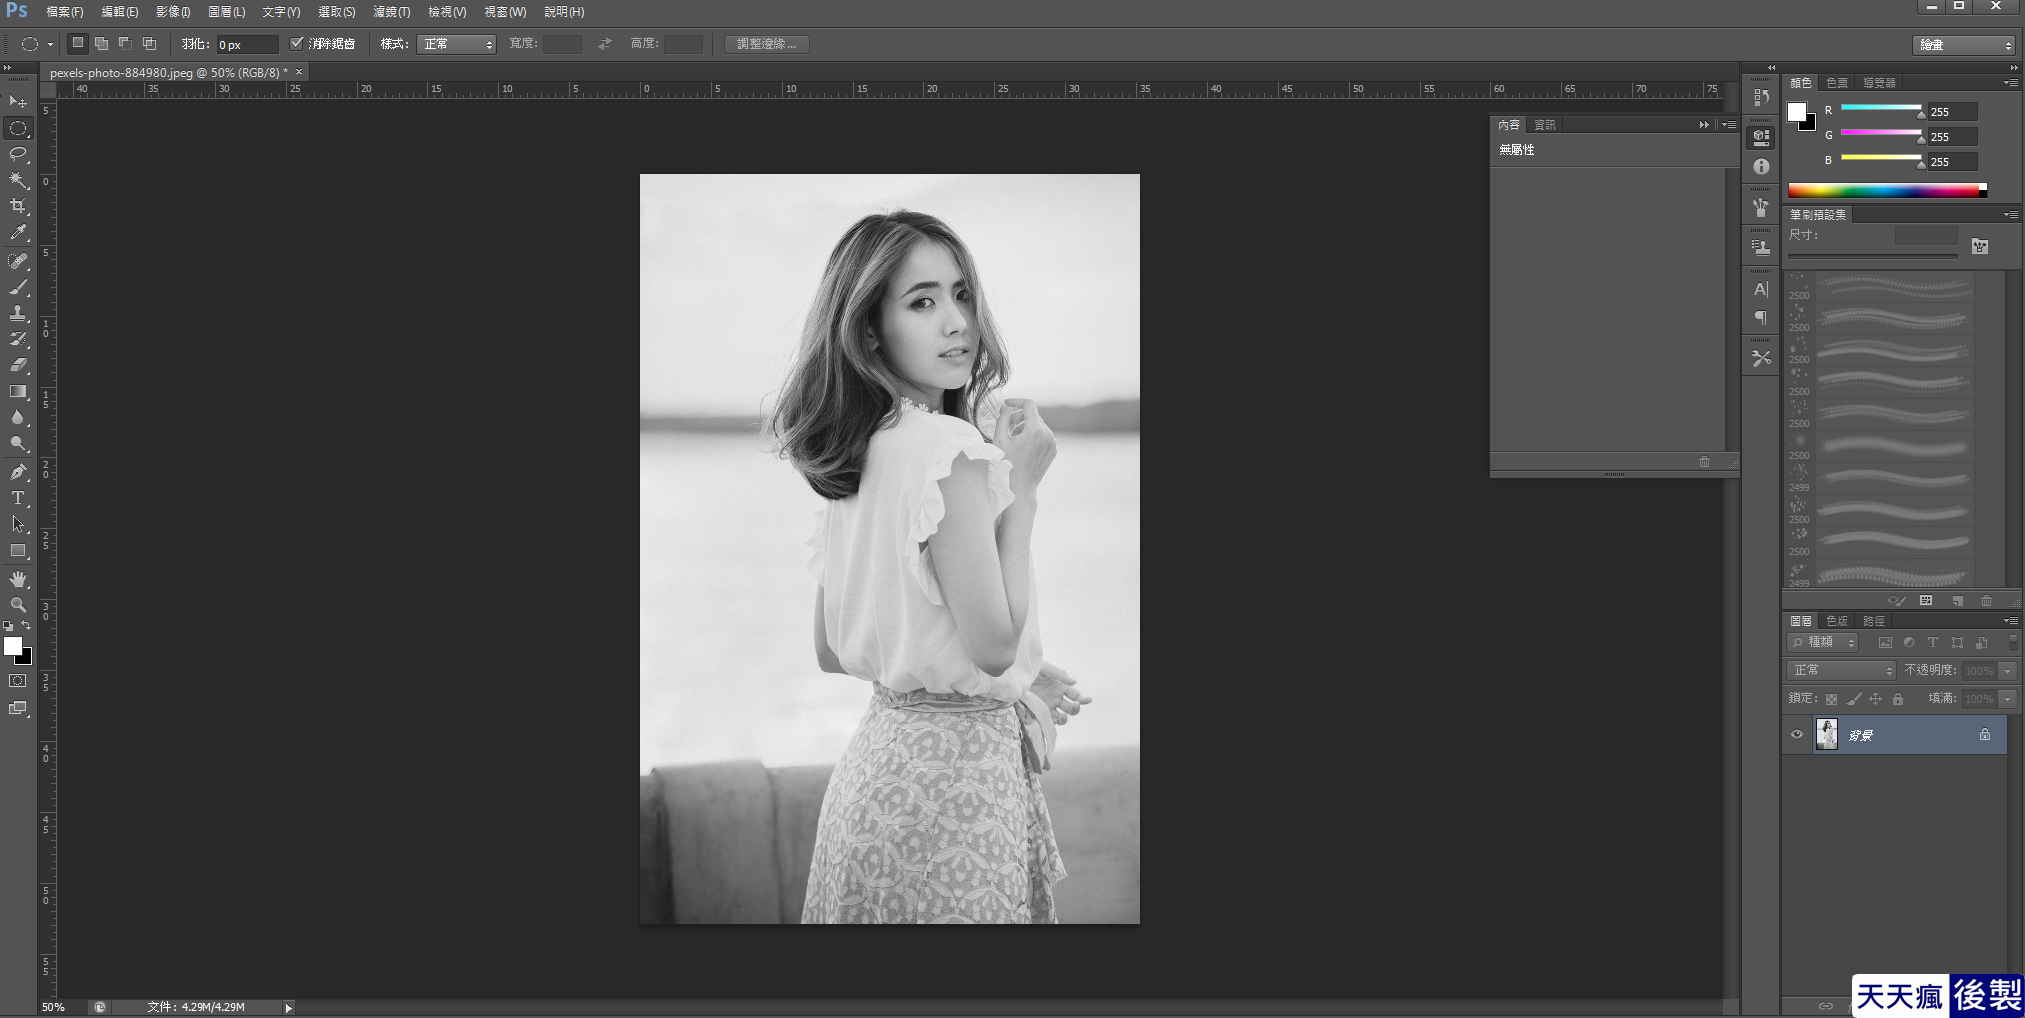
Task: Select the Hand tool
Action: [18, 579]
